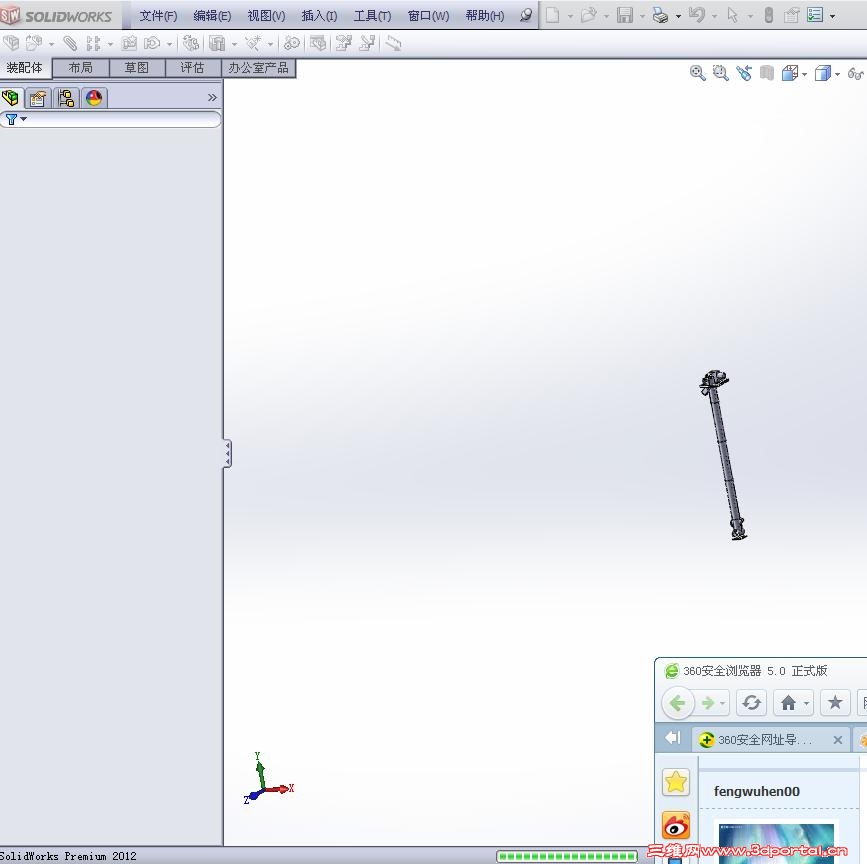Click the Assembly Features icon

coord(217,43)
